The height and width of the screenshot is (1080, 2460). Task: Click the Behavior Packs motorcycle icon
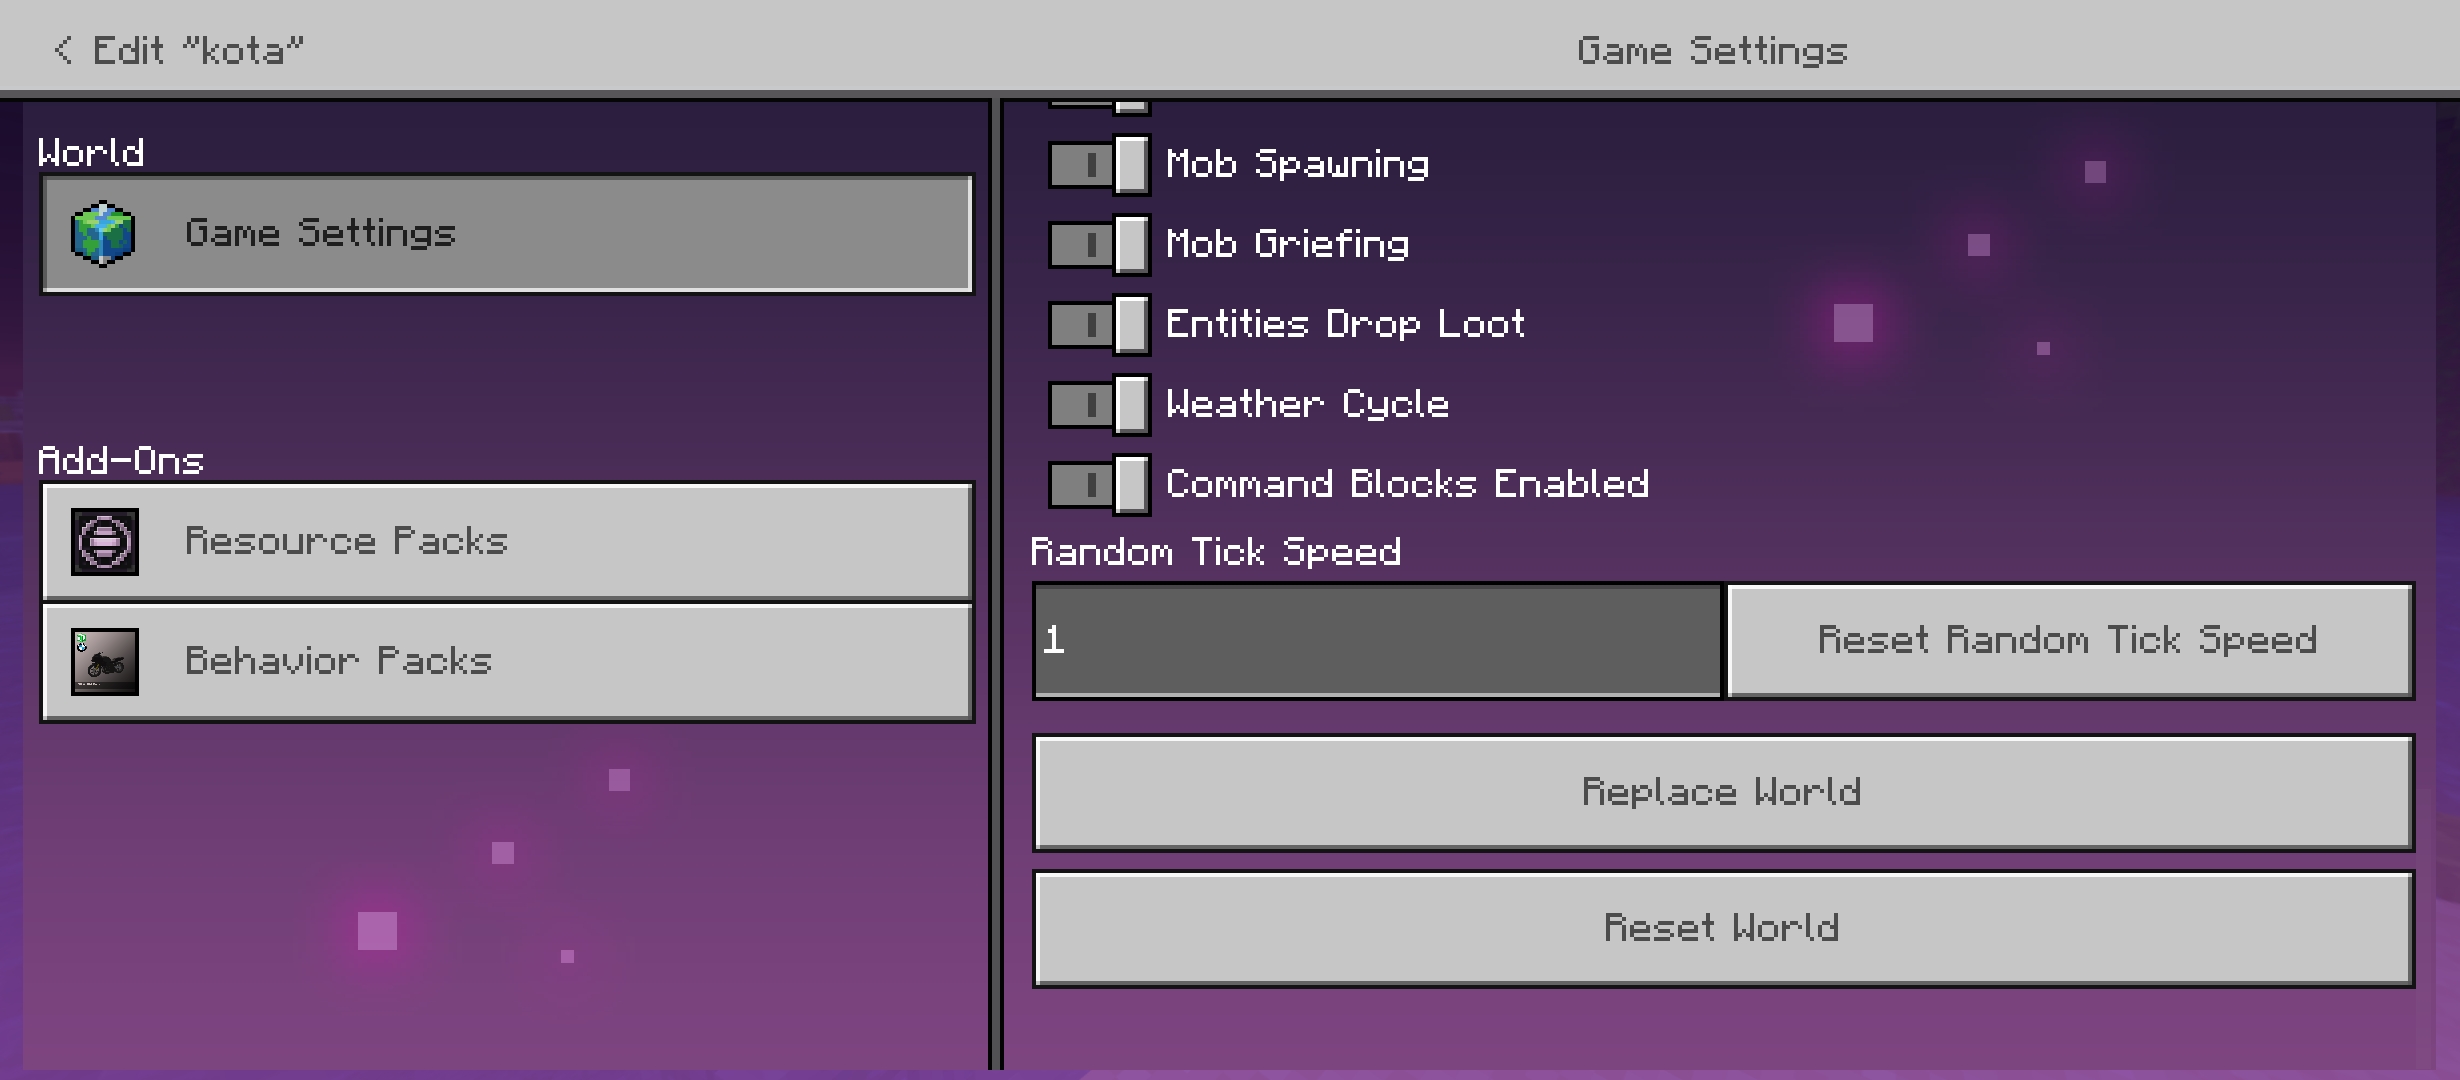(104, 662)
